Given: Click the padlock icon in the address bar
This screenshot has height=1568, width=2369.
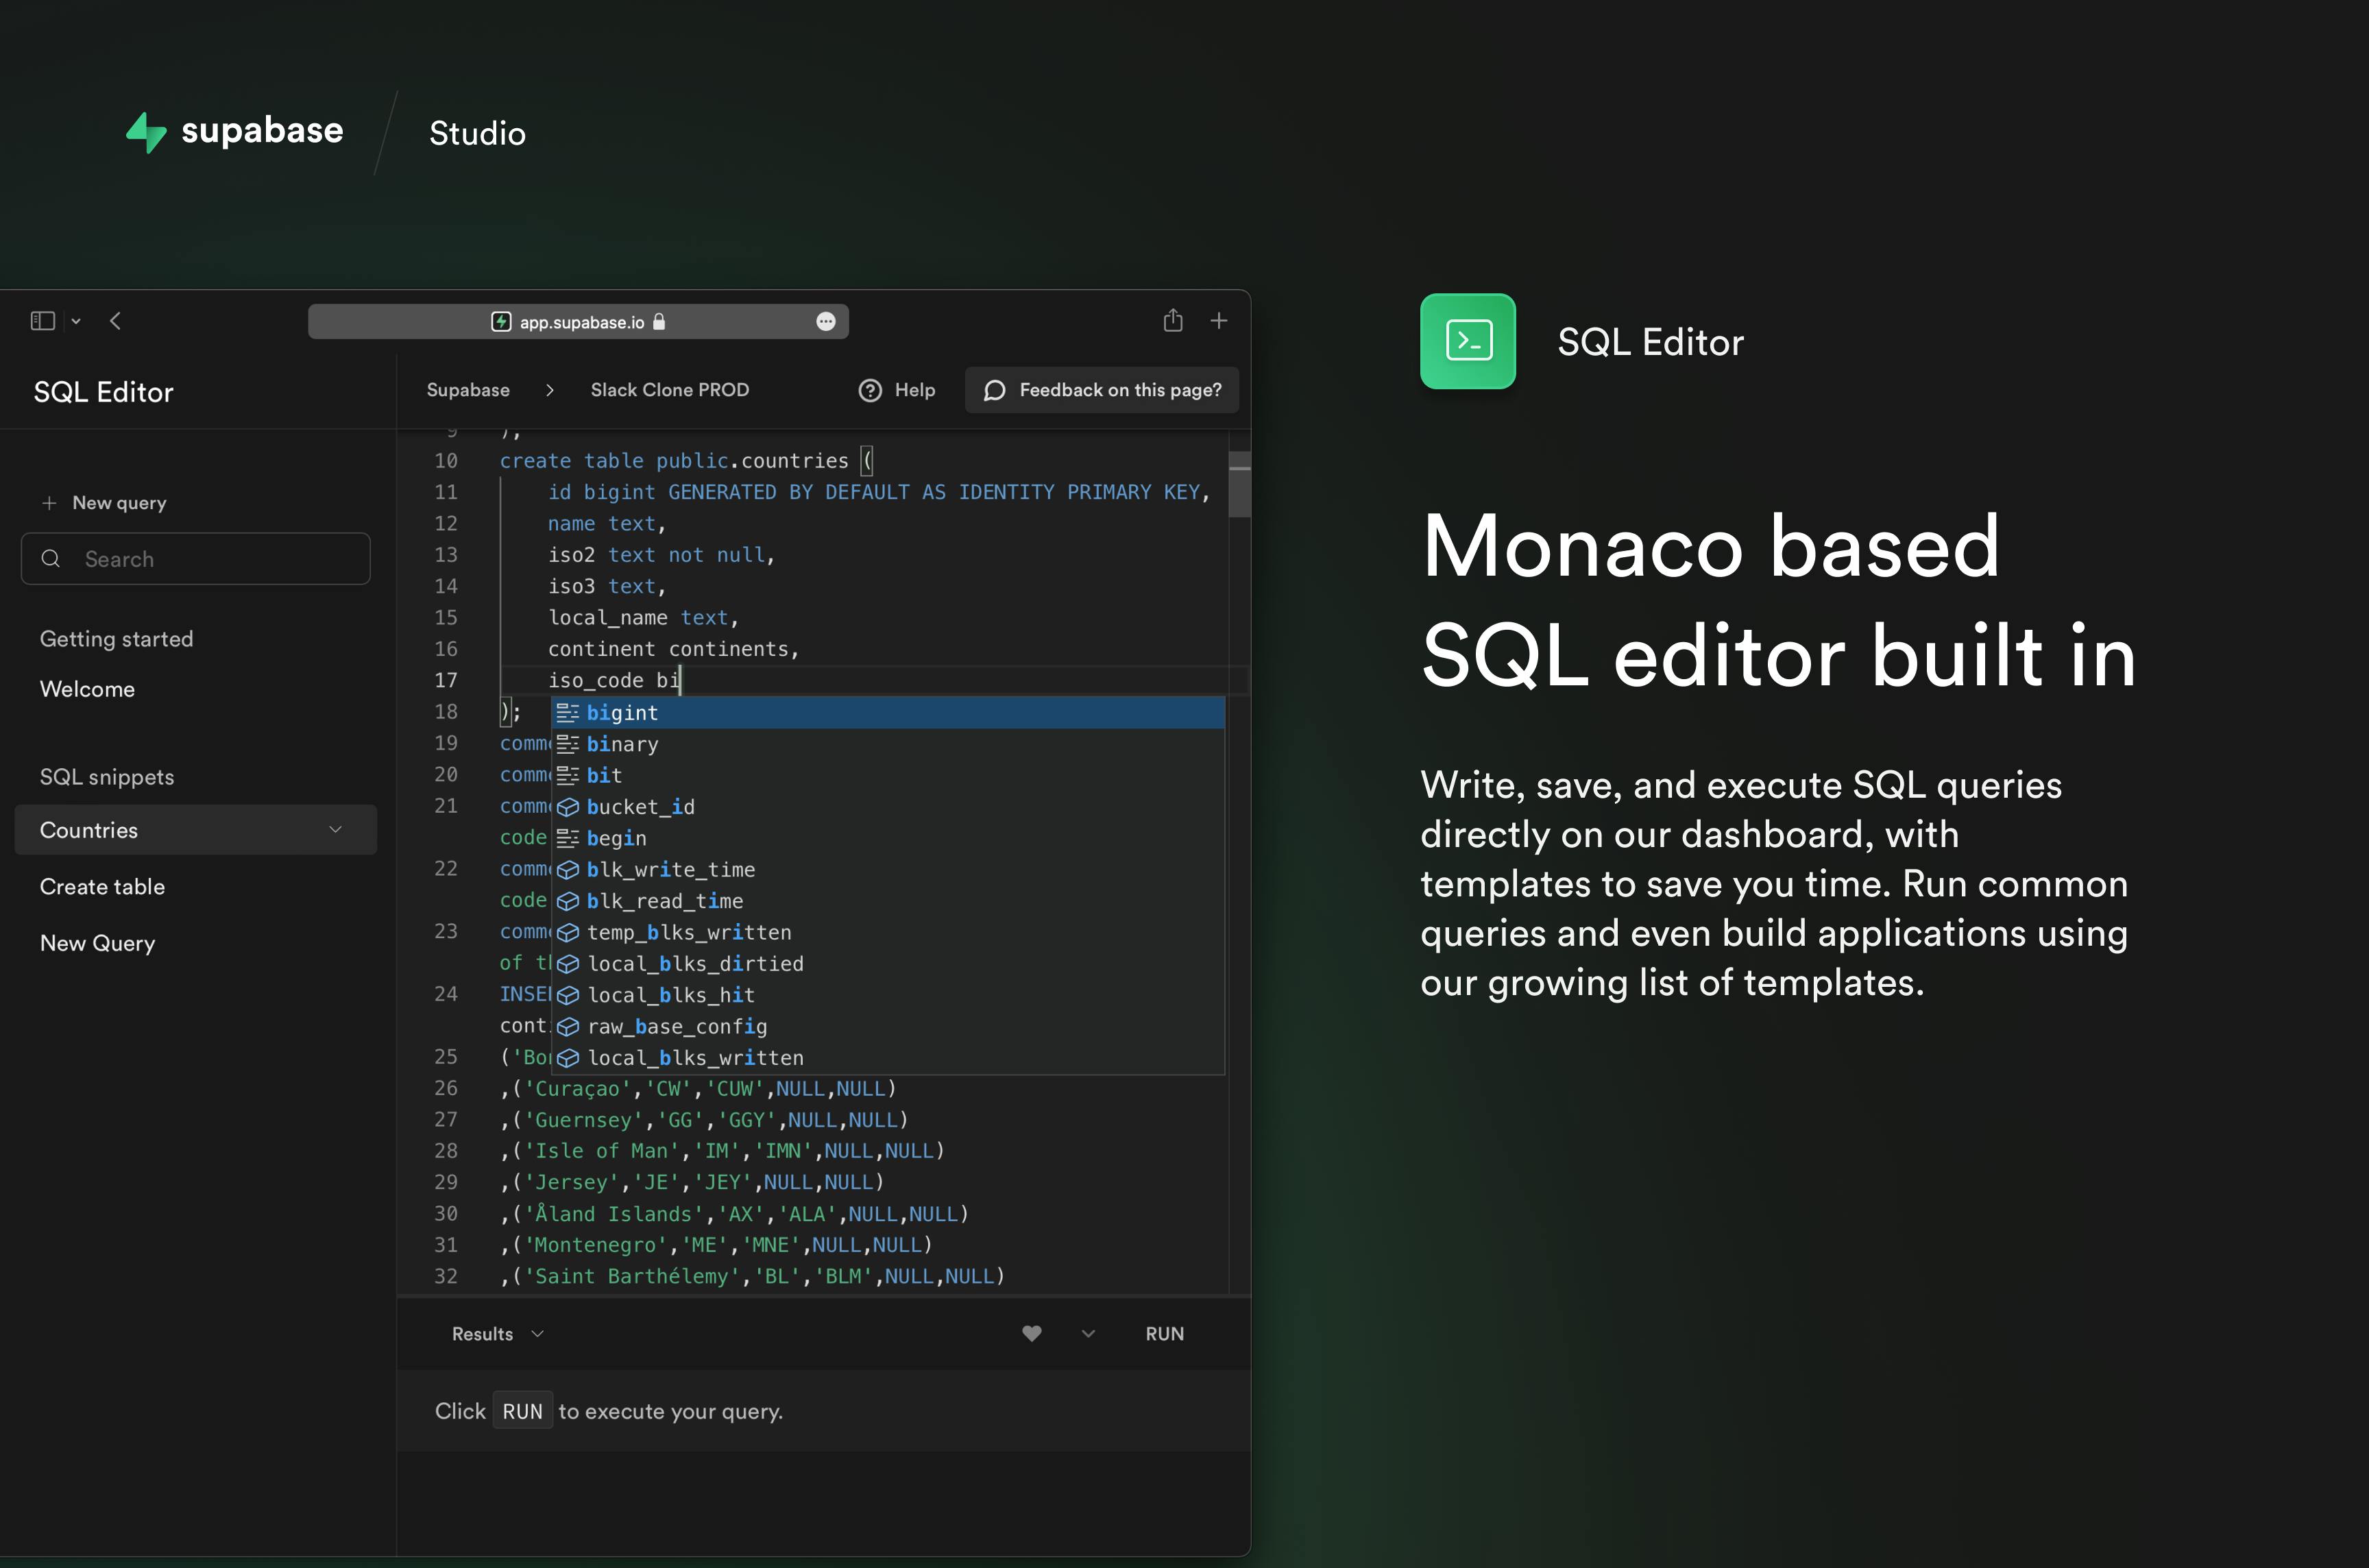Looking at the screenshot, I should click(659, 321).
